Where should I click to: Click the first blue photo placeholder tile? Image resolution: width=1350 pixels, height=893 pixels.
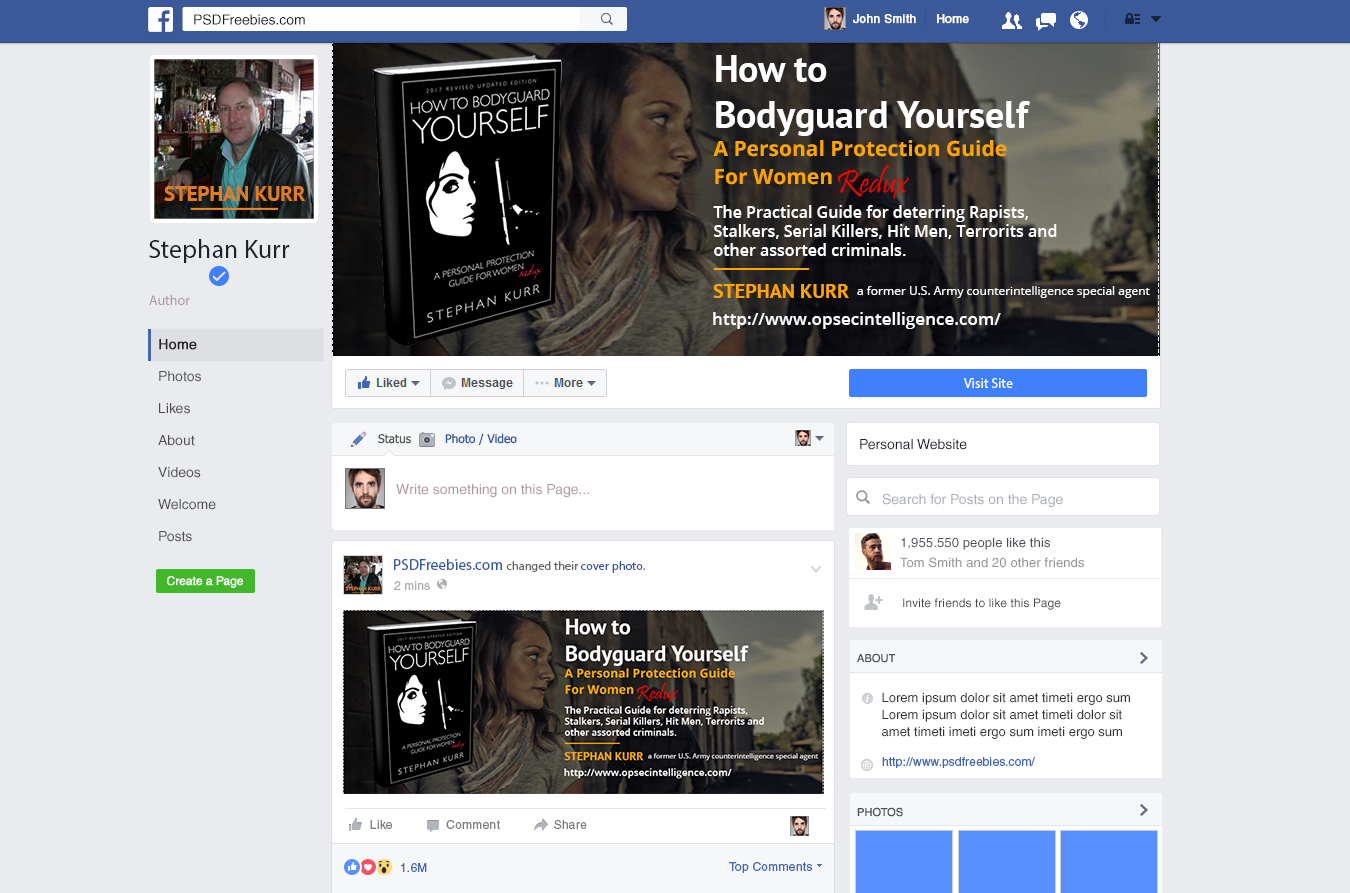point(904,861)
